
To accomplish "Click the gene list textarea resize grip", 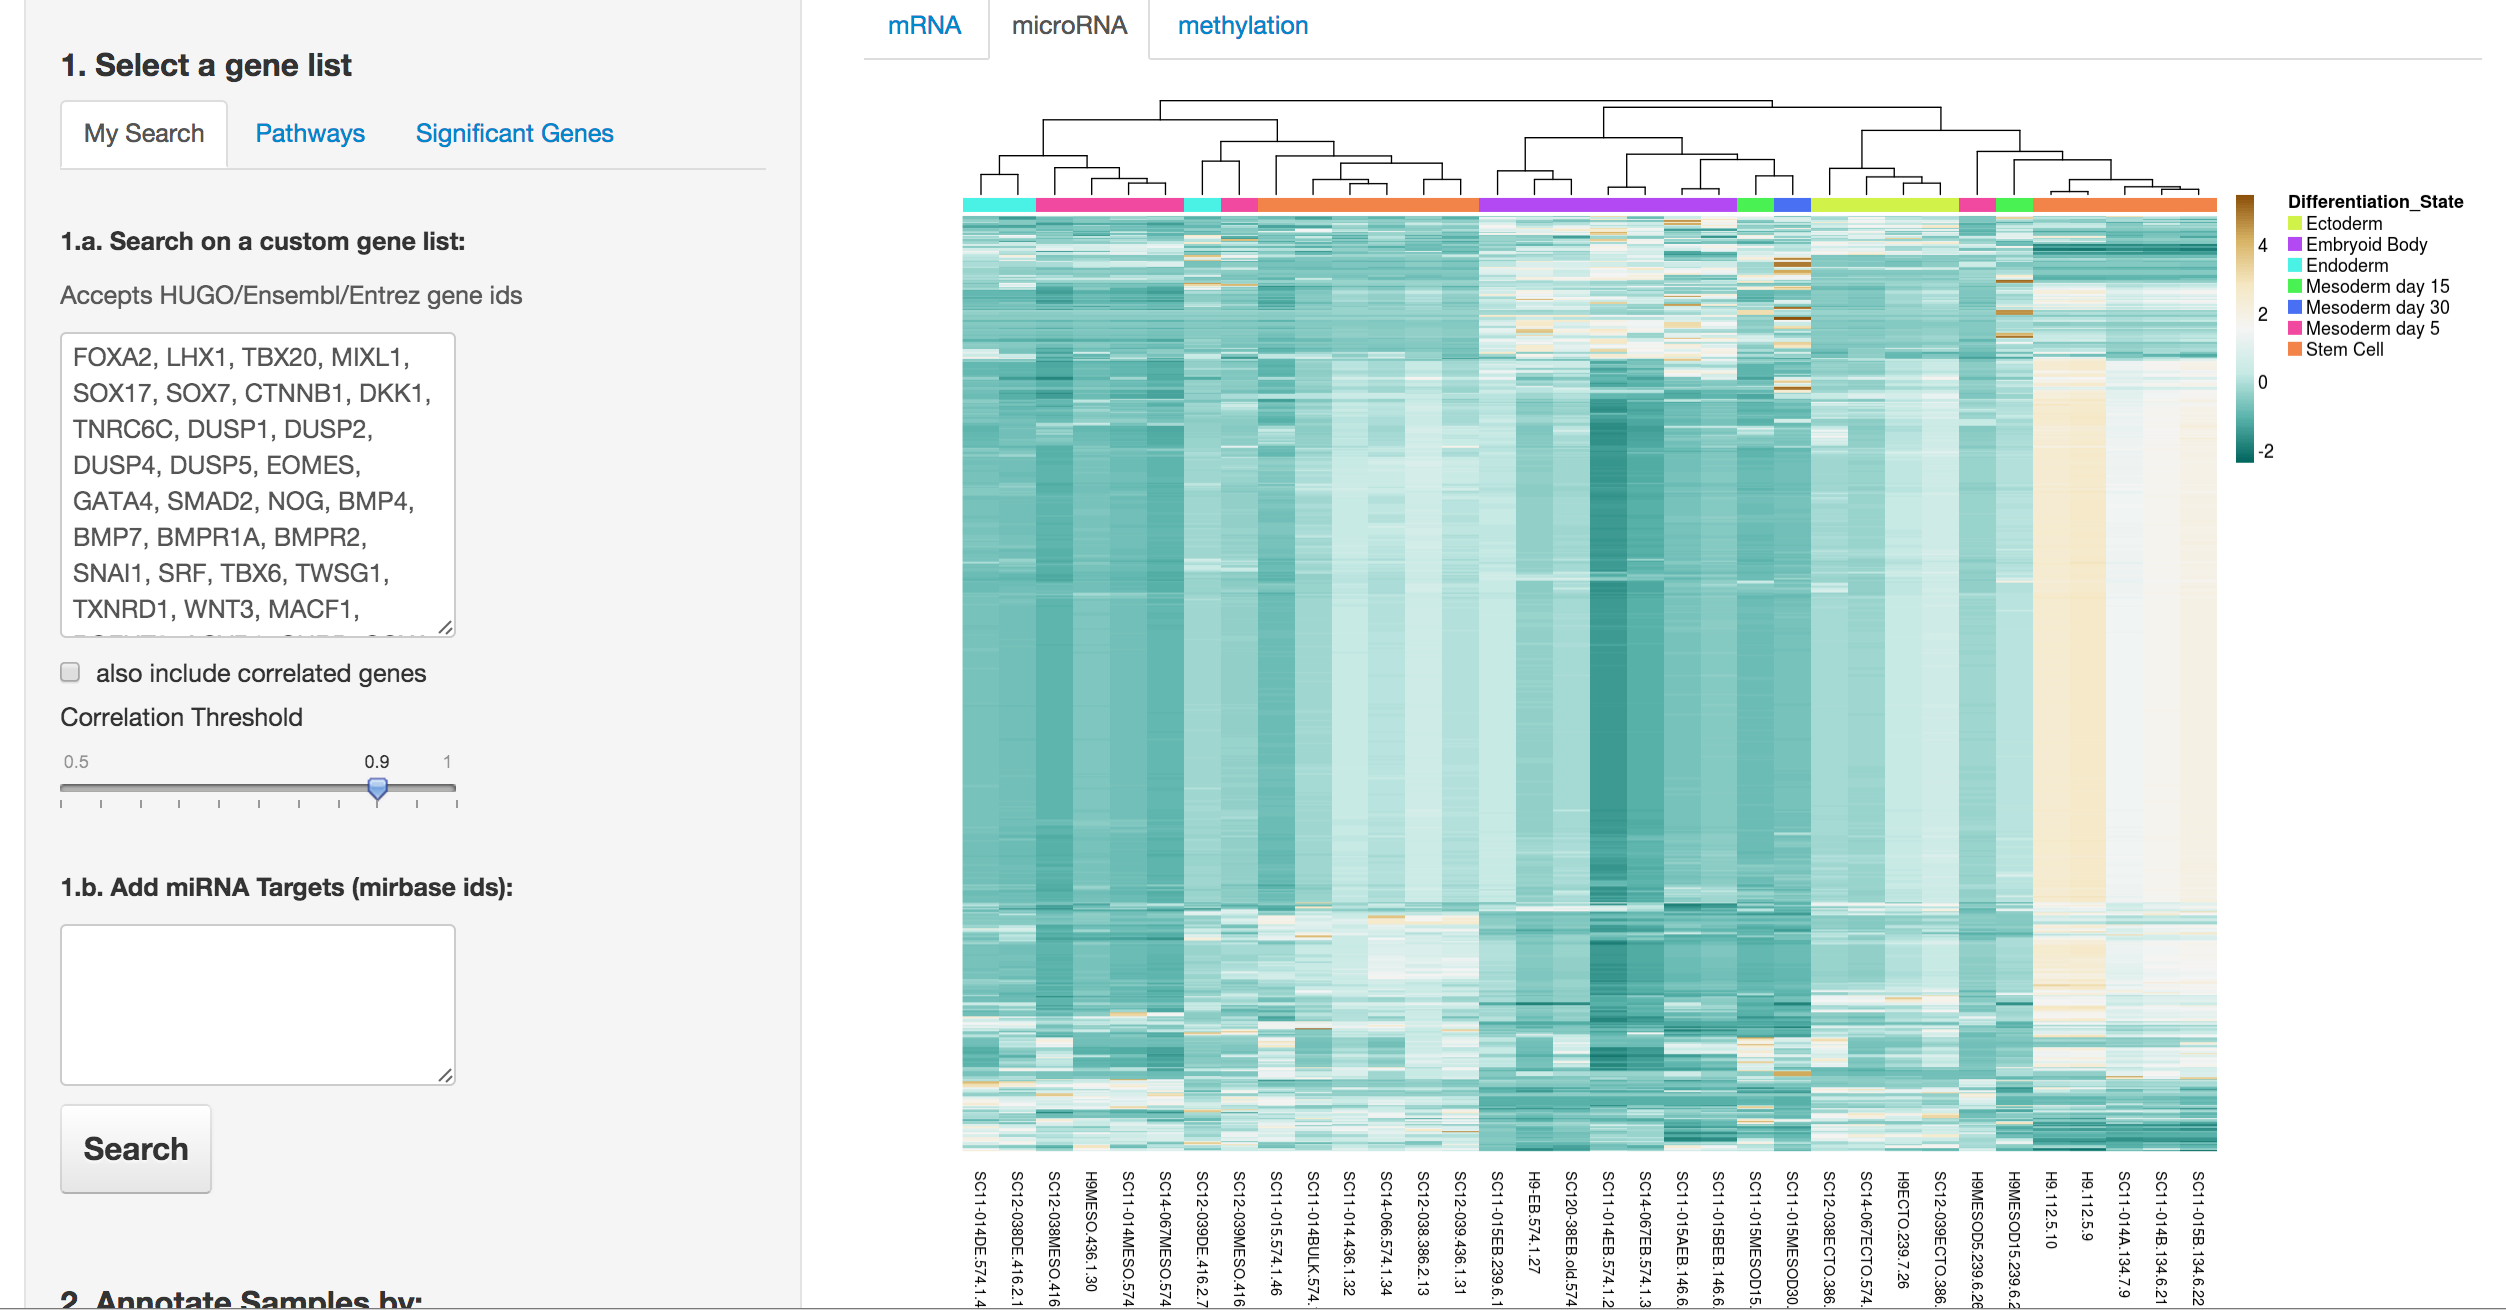I will (446, 627).
